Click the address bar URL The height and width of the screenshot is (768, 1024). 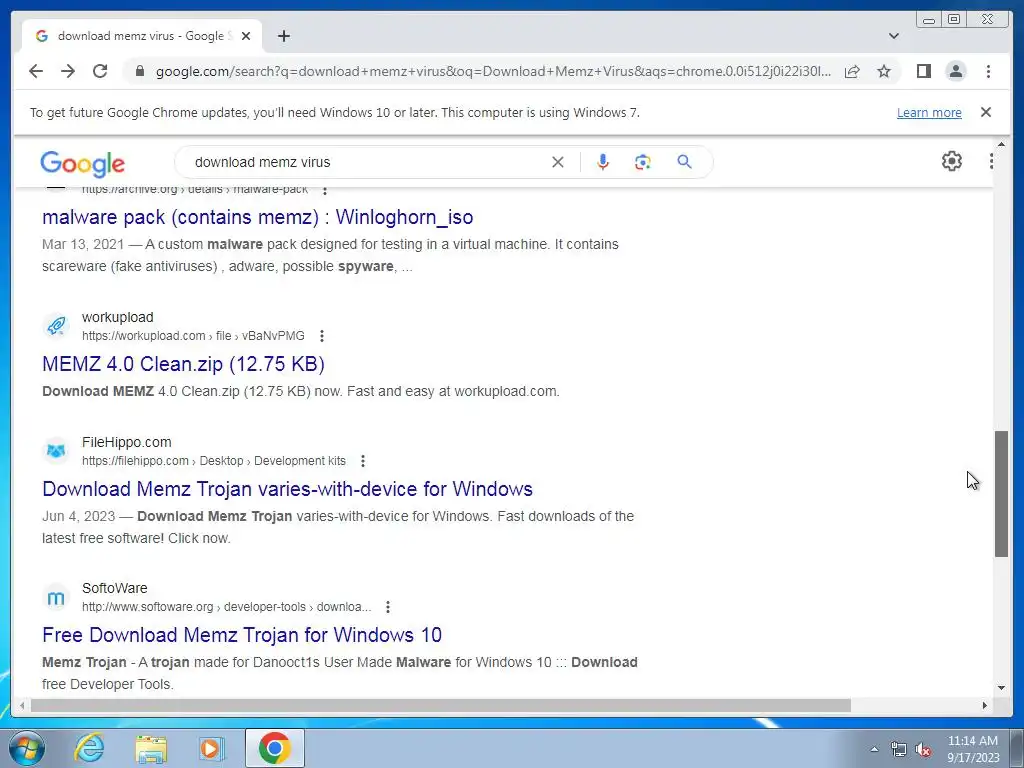[493, 71]
